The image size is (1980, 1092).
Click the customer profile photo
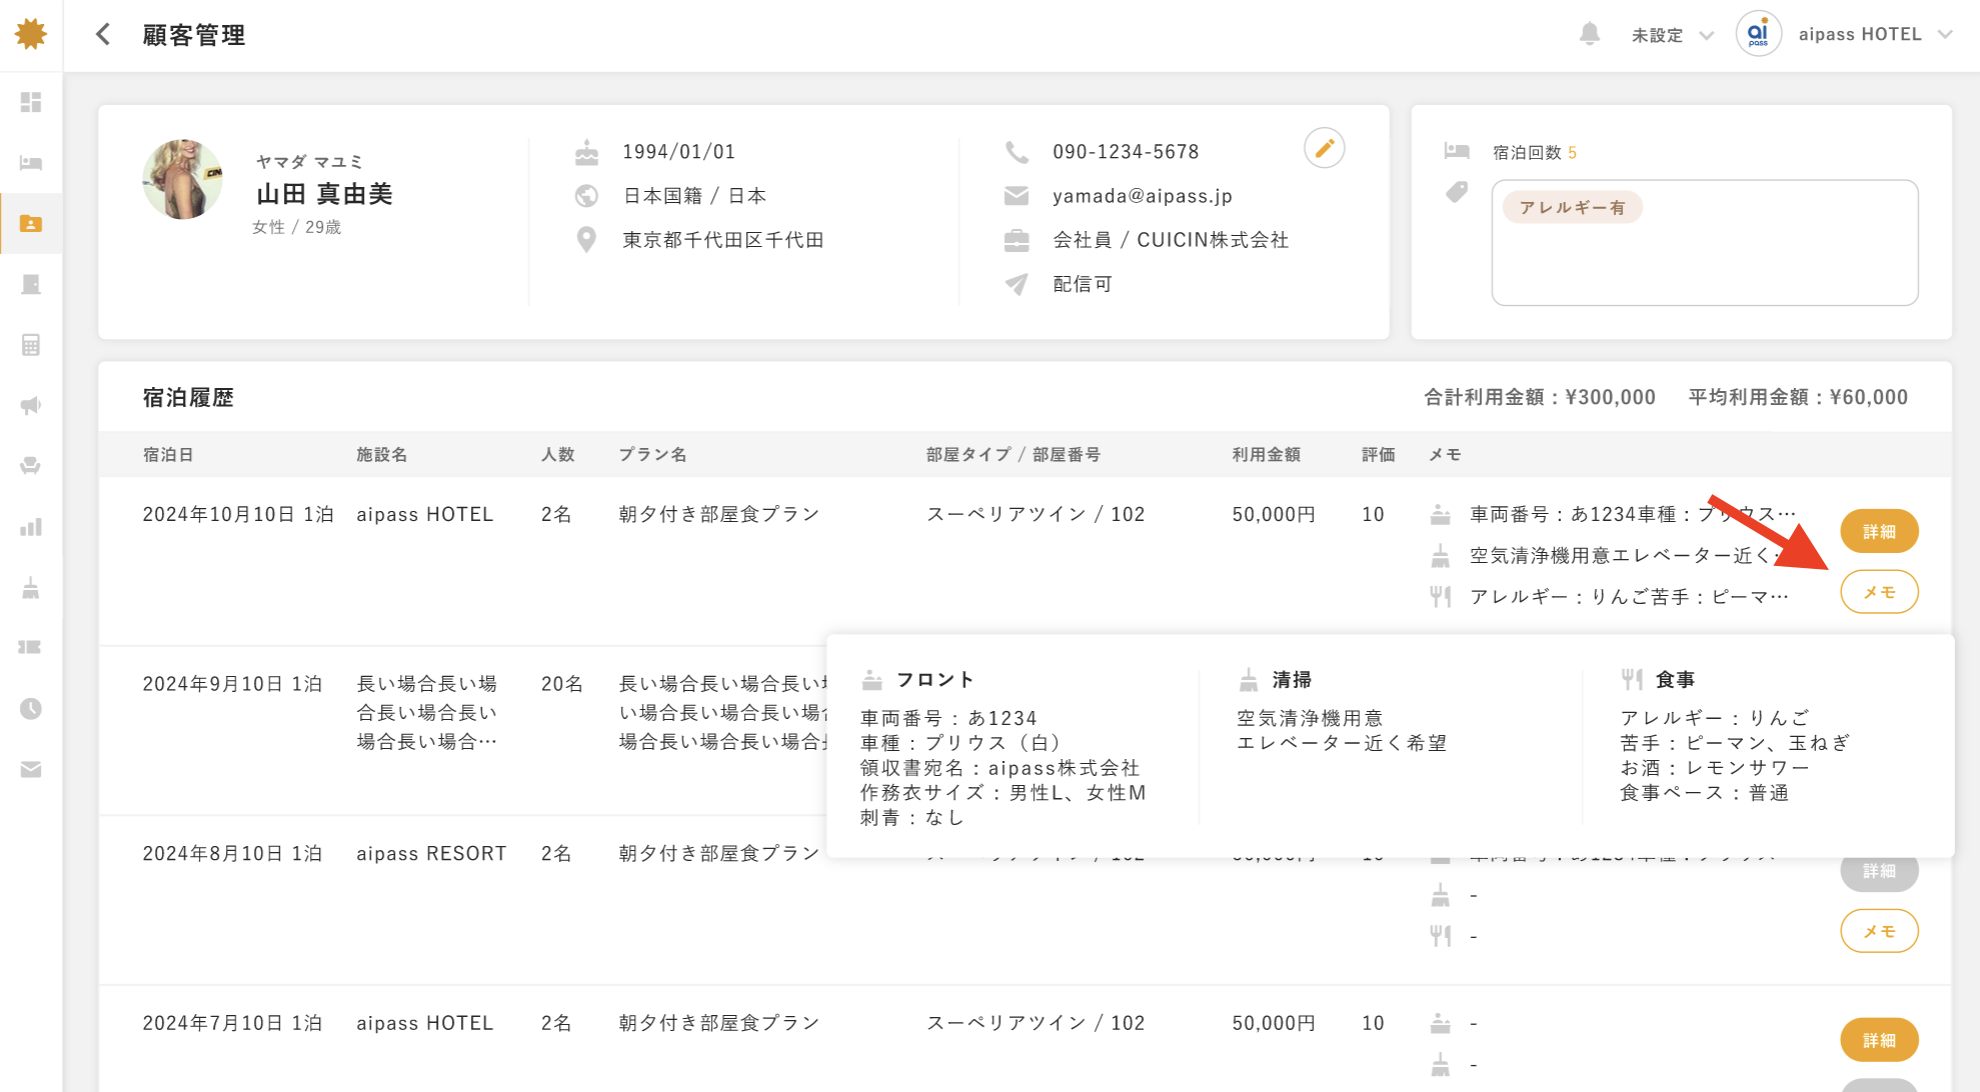pyautogui.click(x=182, y=179)
